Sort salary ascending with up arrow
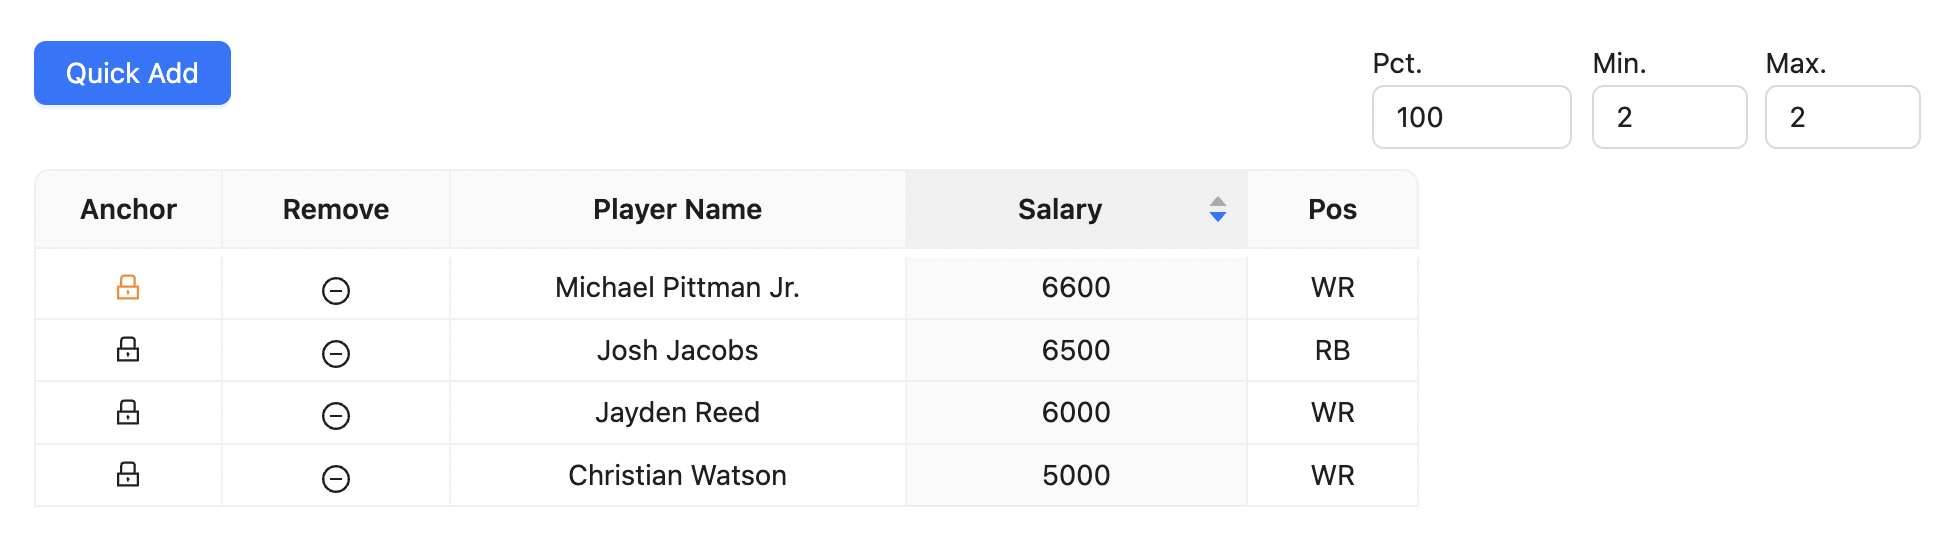This screenshot has width=1940, height=536. tap(1217, 202)
